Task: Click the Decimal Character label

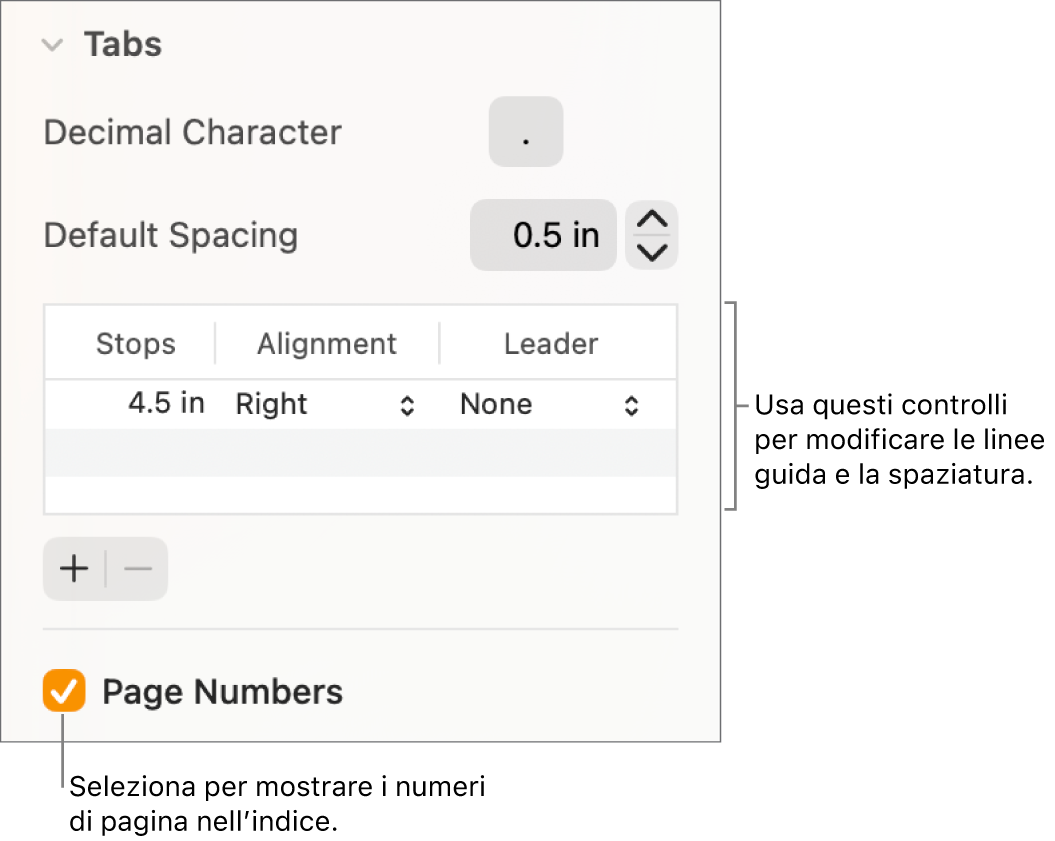Action: [x=193, y=133]
